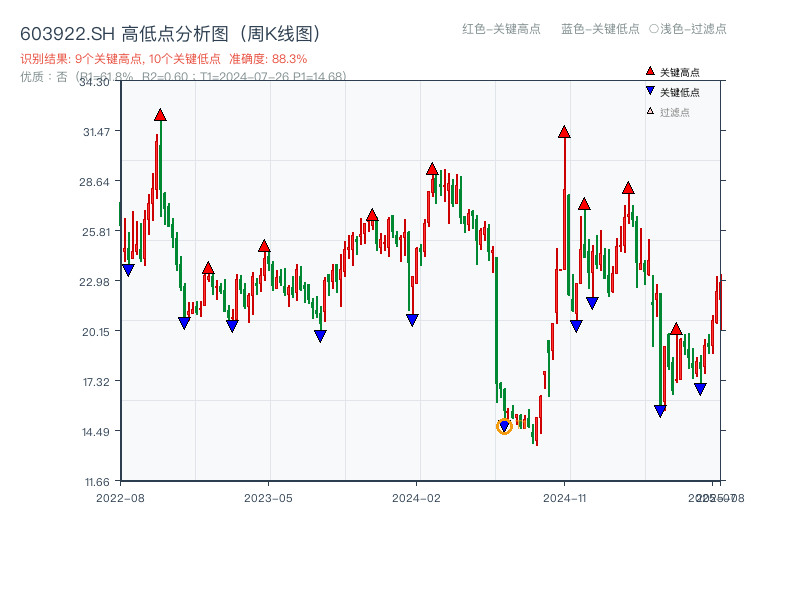Click the header text 浅色-过滤点
Image resolution: width=800 pixels, height=600 pixels.
tap(693, 29)
